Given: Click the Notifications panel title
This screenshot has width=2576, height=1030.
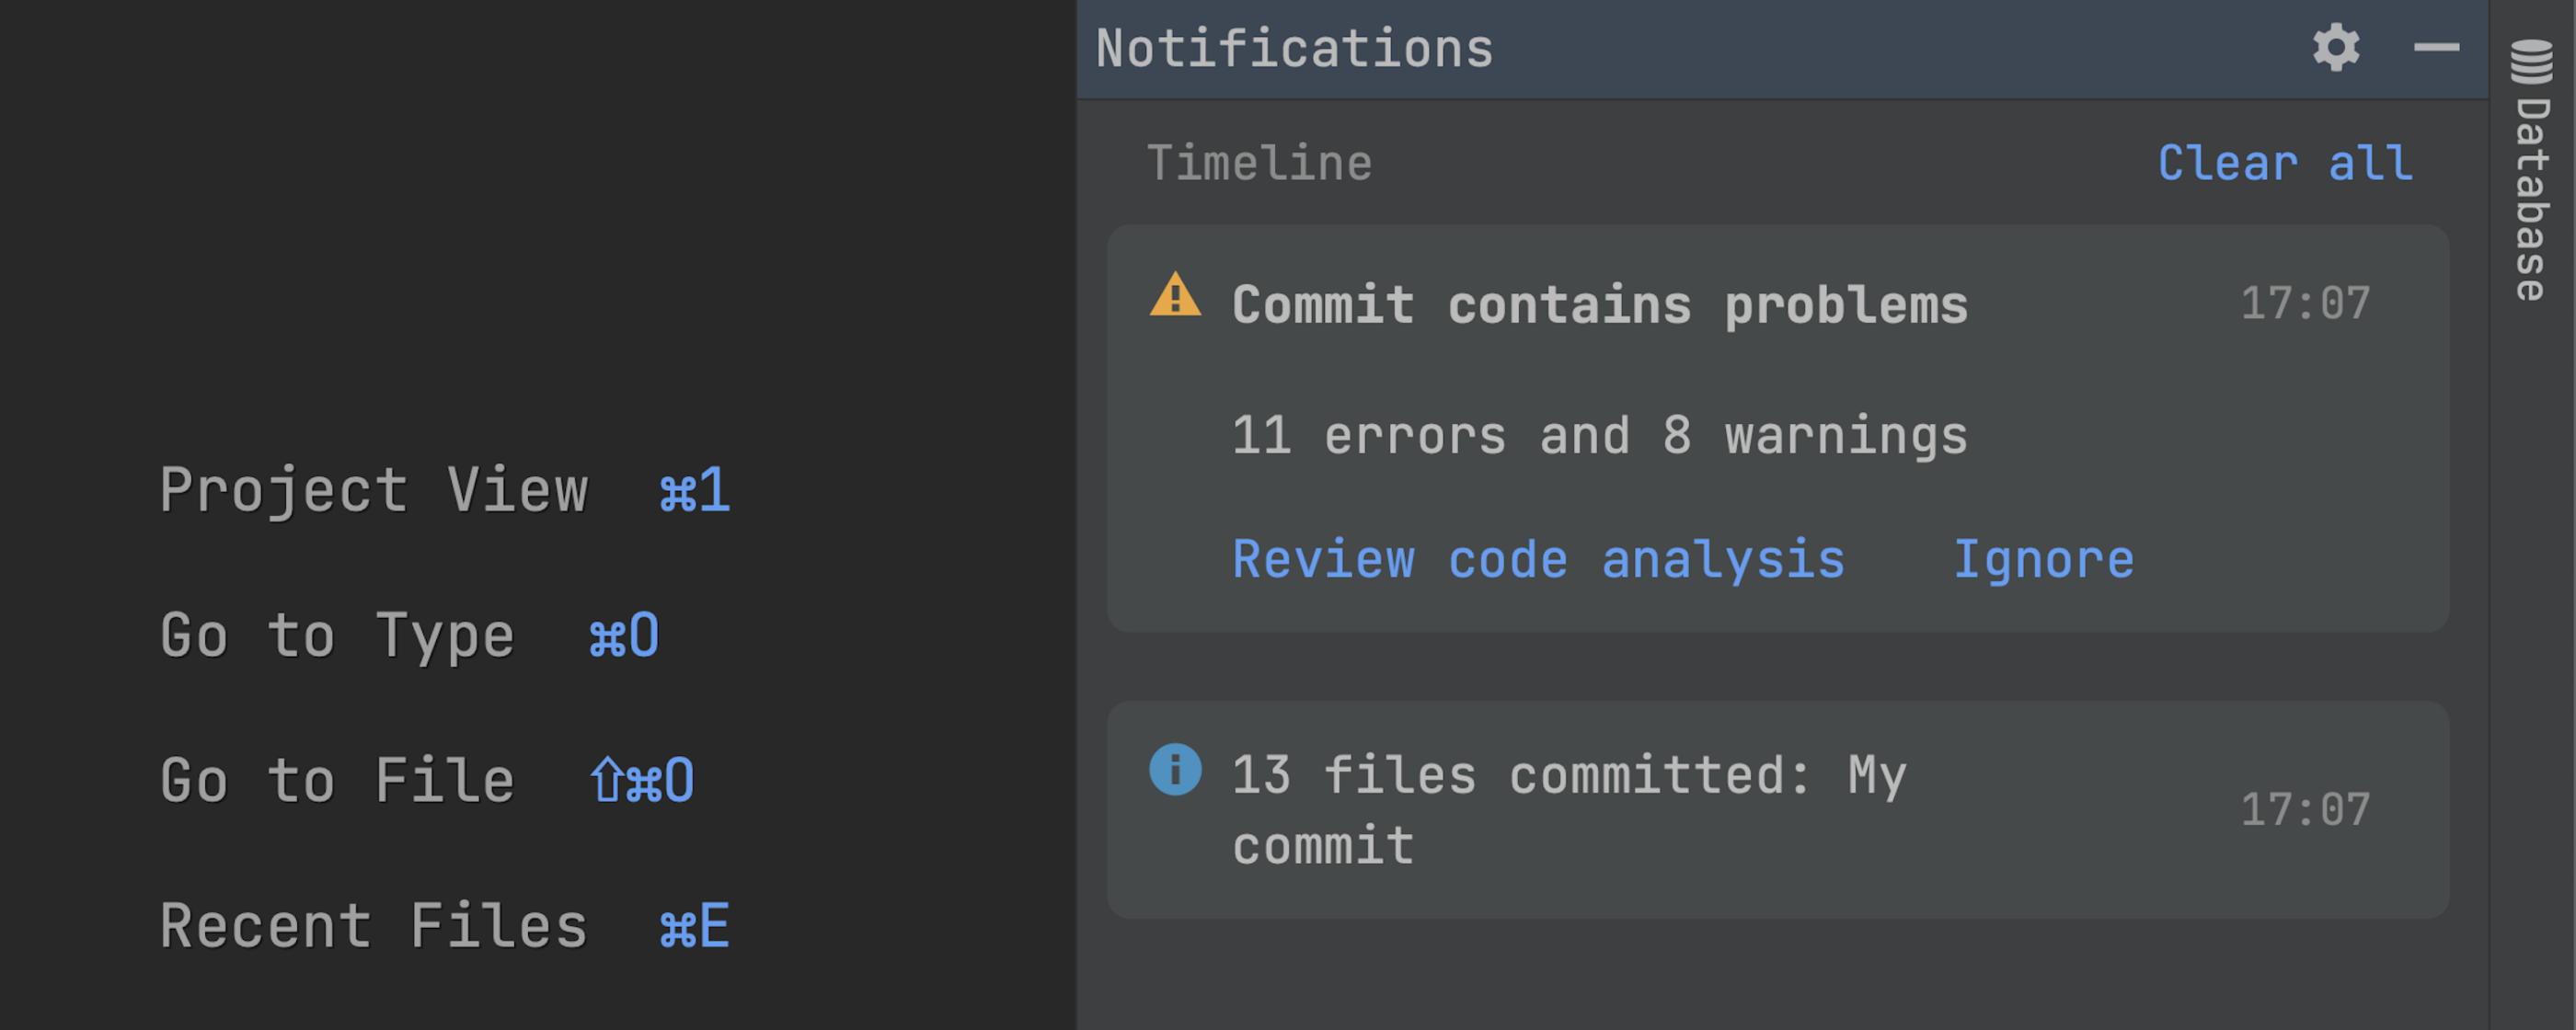Looking at the screenshot, I should (1294, 48).
